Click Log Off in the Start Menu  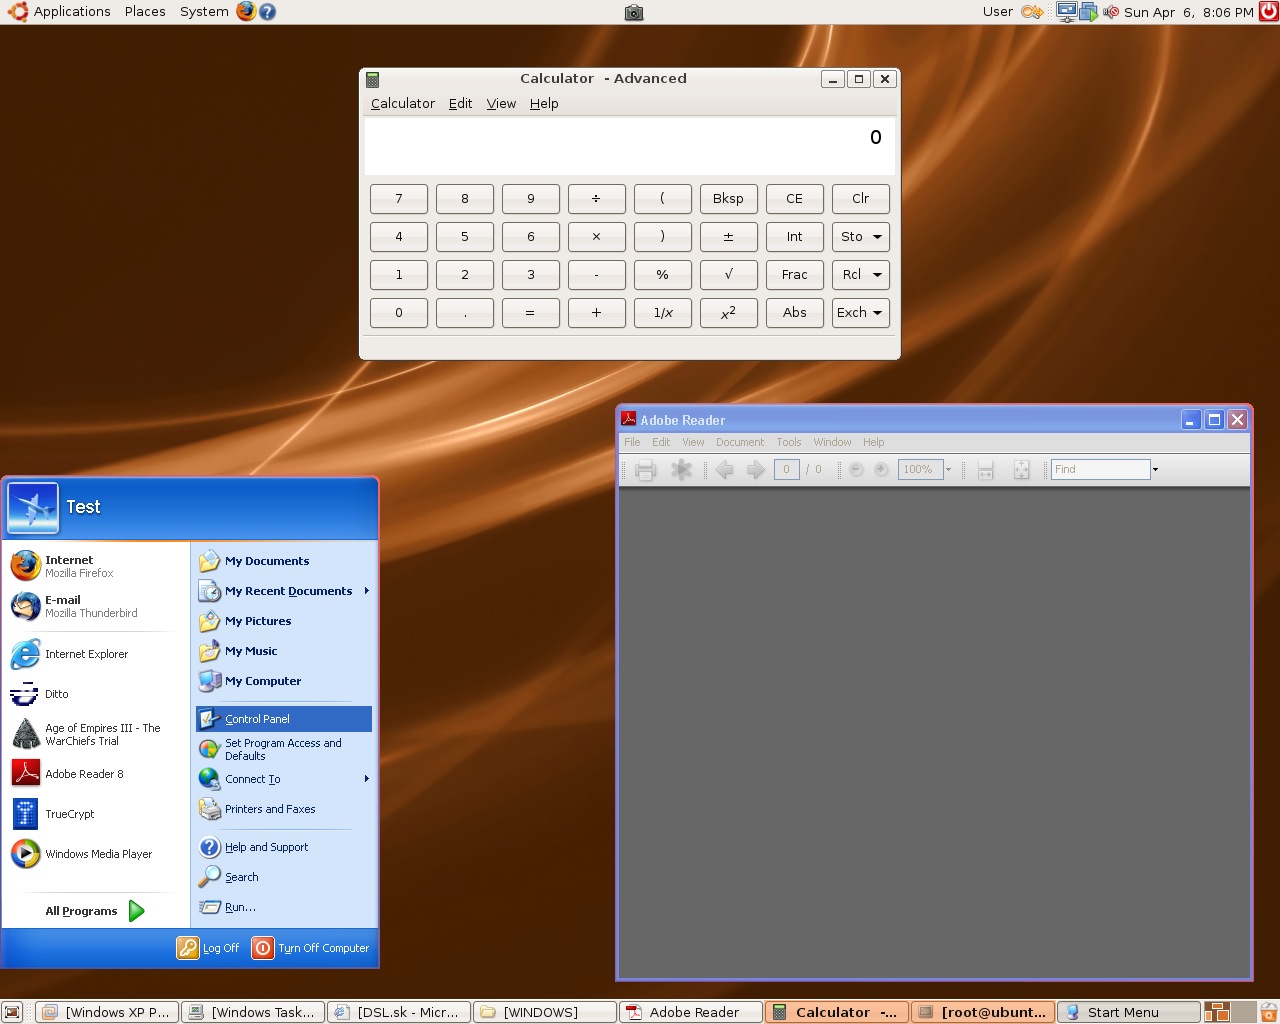pyautogui.click(x=209, y=948)
